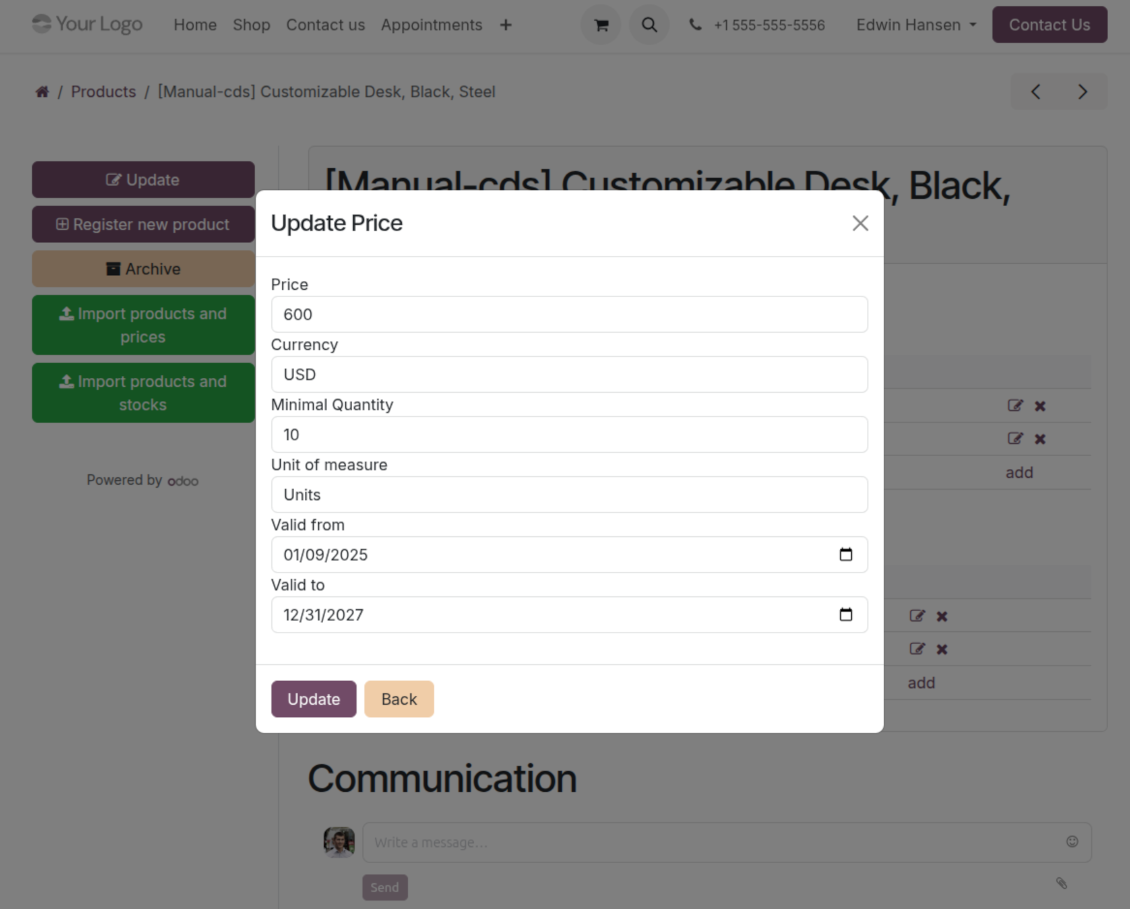Click the paperclip attachment icon

[x=1061, y=883]
